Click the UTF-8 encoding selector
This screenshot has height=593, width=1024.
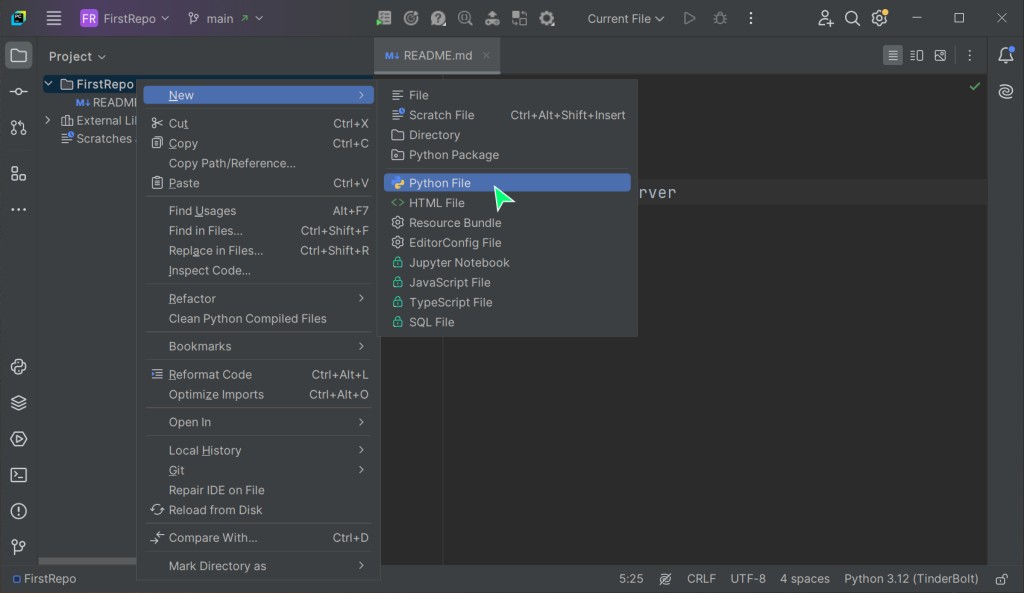pyautogui.click(x=747, y=579)
